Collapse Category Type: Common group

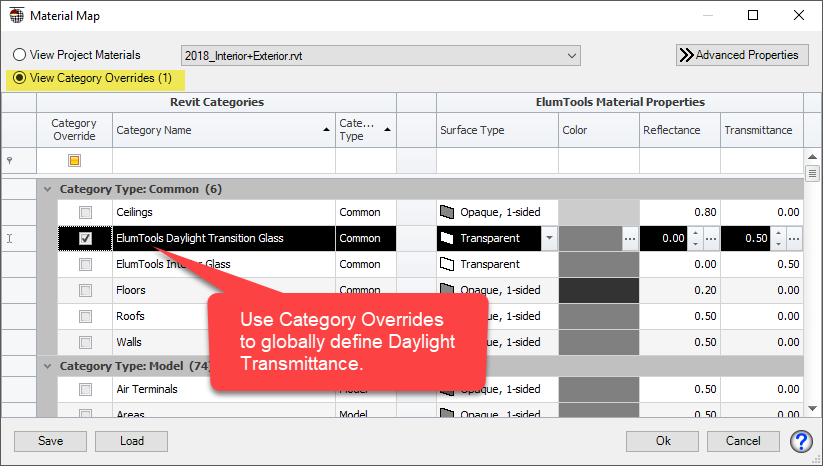click(48, 189)
